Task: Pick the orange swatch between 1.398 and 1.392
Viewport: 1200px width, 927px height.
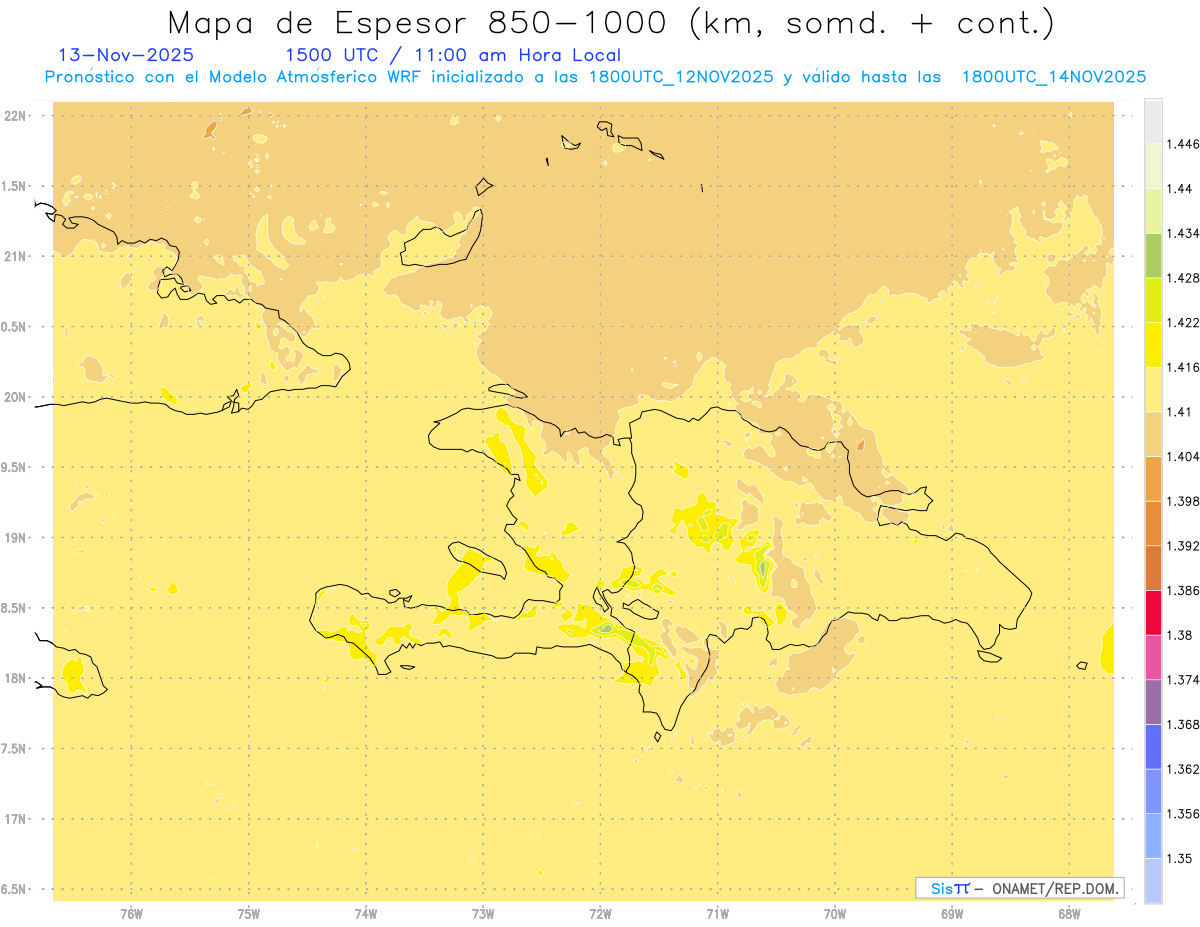Action: tap(1153, 523)
